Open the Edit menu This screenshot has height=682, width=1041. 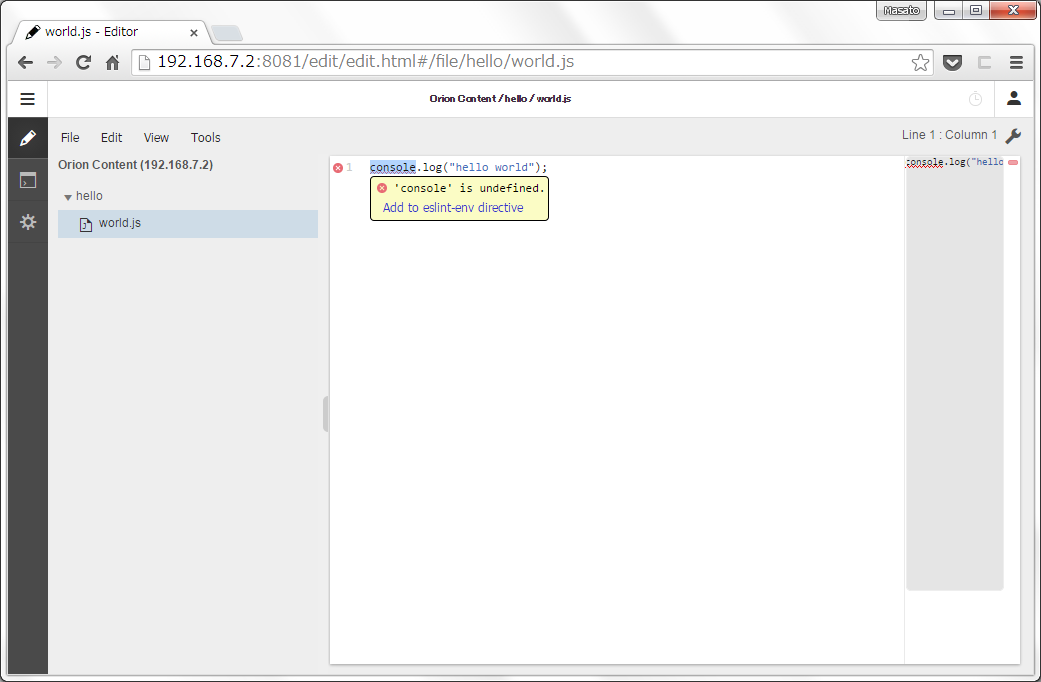coord(111,137)
